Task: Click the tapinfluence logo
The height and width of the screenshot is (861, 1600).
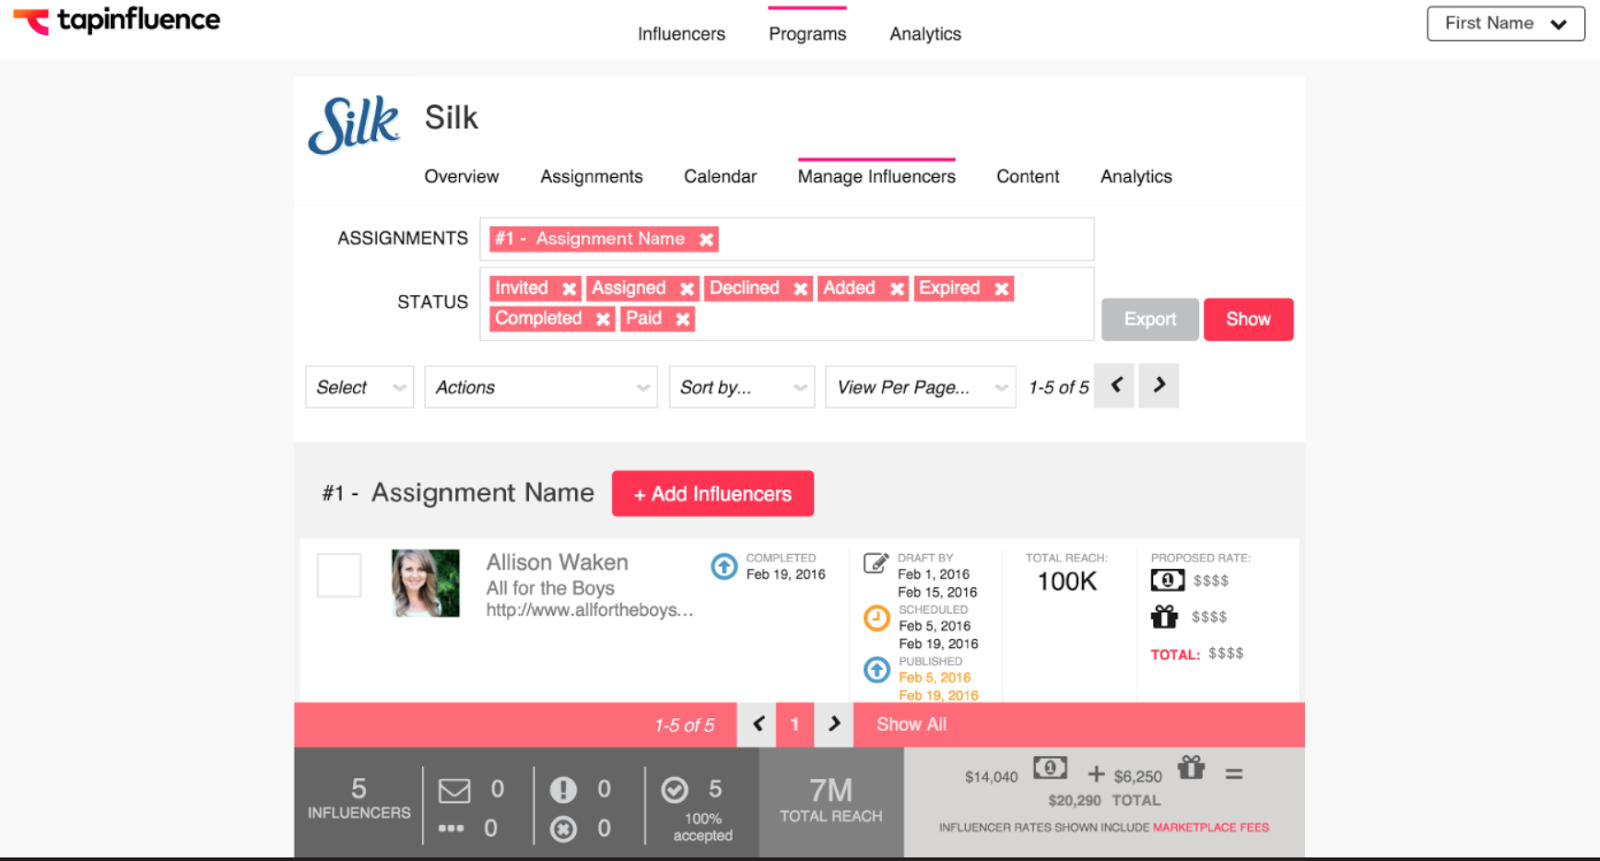Action: click(x=116, y=21)
